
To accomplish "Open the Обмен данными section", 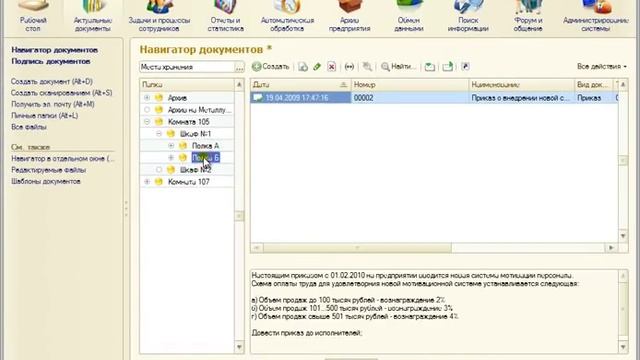I will click(x=409, y=16).
